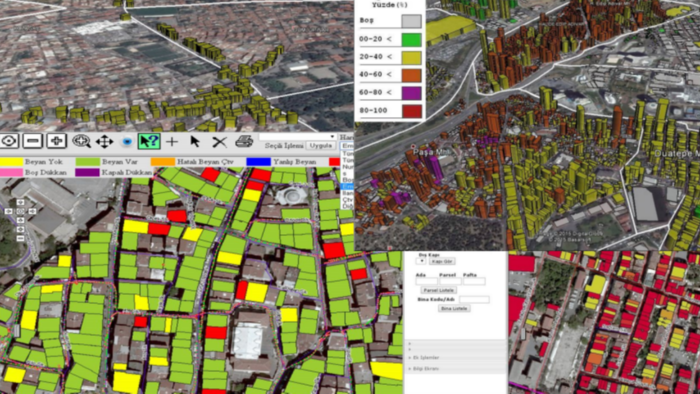
Task: Click the Kapı Gör button
Action: point(442,261)
